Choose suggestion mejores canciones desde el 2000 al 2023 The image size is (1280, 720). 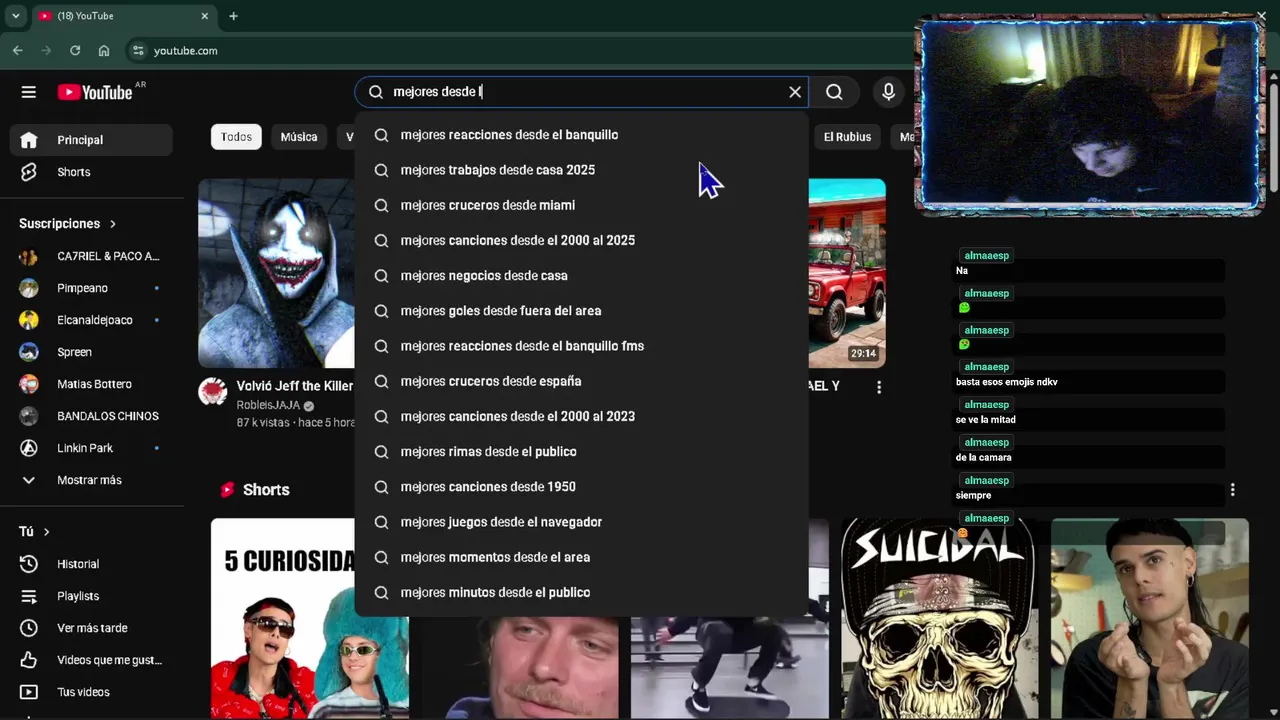581,416
